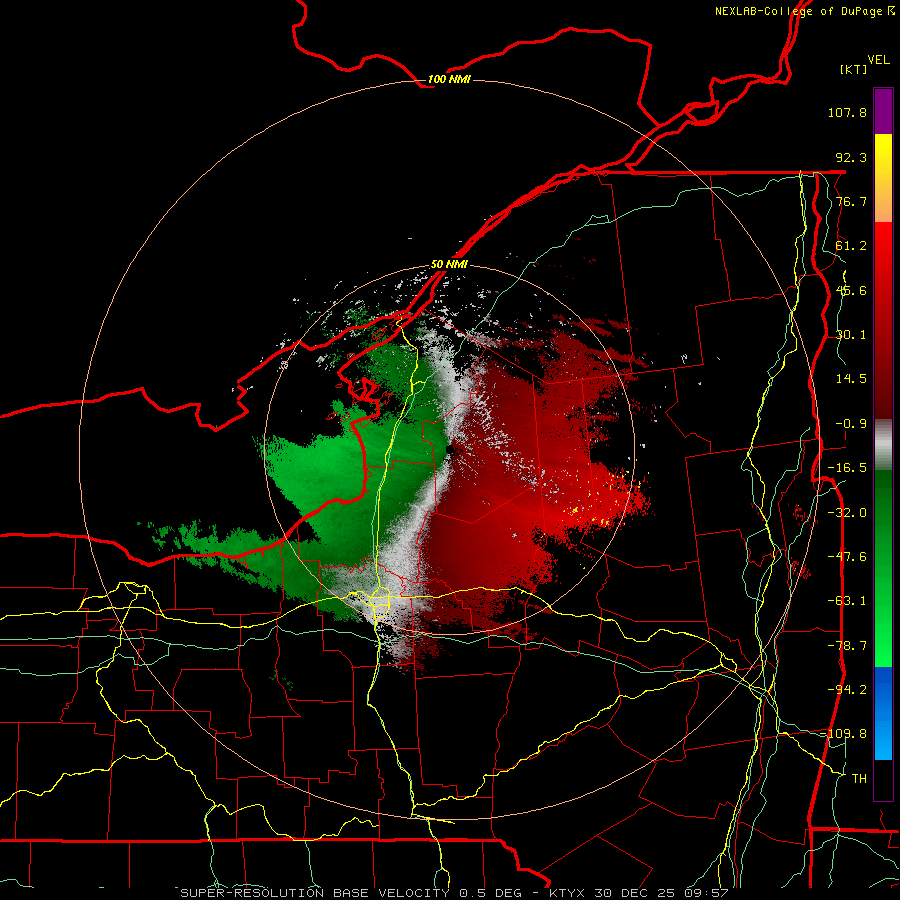
Task: Click the black radar site dot at ring center
Action: click(x=450, y=451)
